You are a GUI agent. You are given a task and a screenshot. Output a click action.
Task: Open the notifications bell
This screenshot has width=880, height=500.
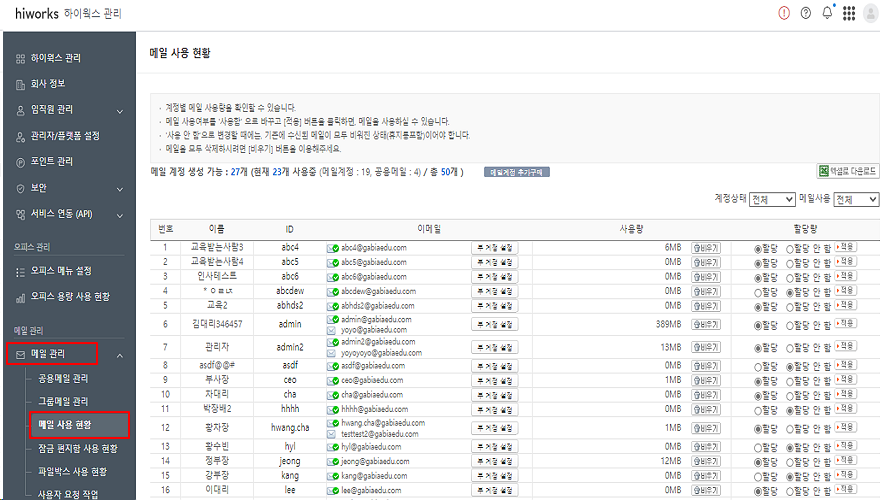click(826, 13)
